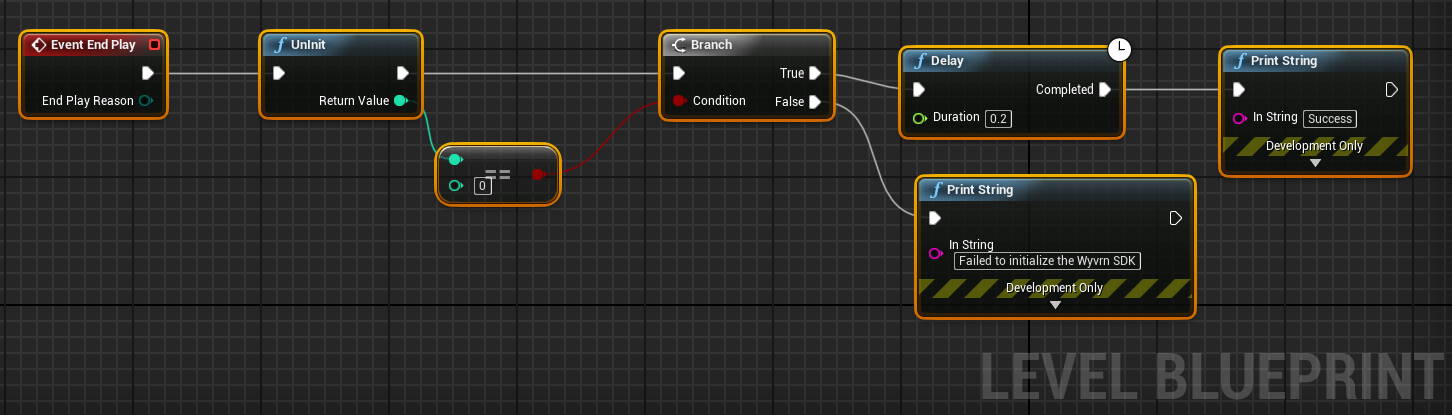Expand the failure Print String node options
This screenshot has height=415, width=1452.
1055,305
